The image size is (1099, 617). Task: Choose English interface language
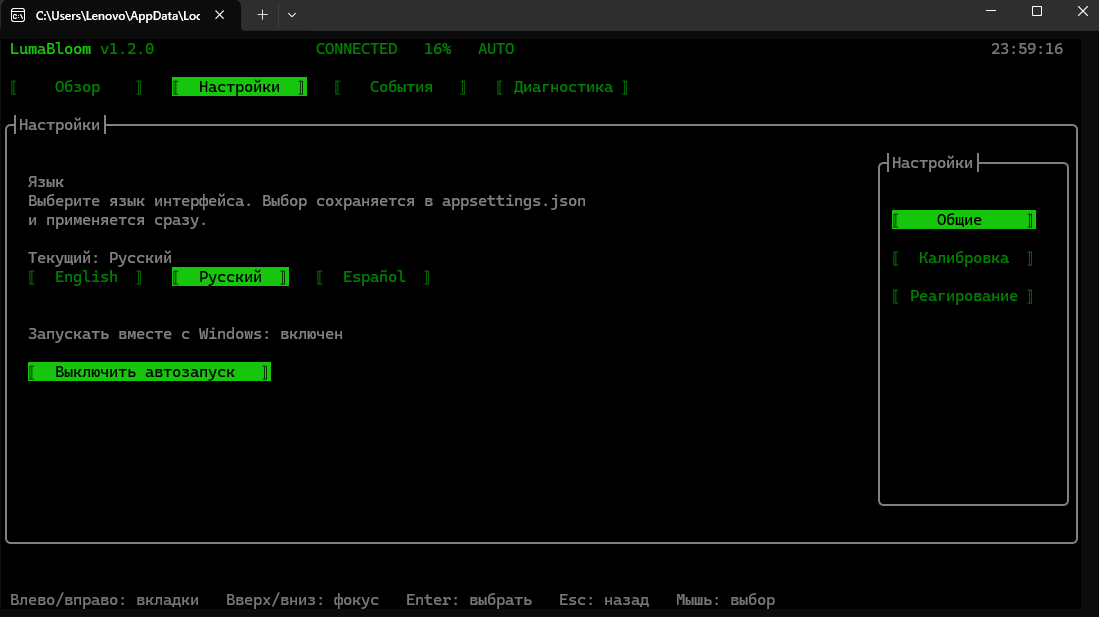pos(86,277)
